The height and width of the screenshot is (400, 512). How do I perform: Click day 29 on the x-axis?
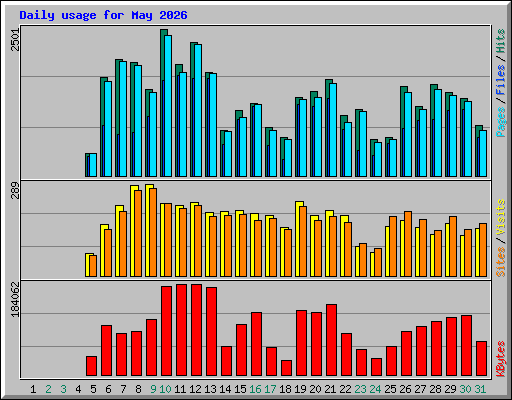(450, 389)
